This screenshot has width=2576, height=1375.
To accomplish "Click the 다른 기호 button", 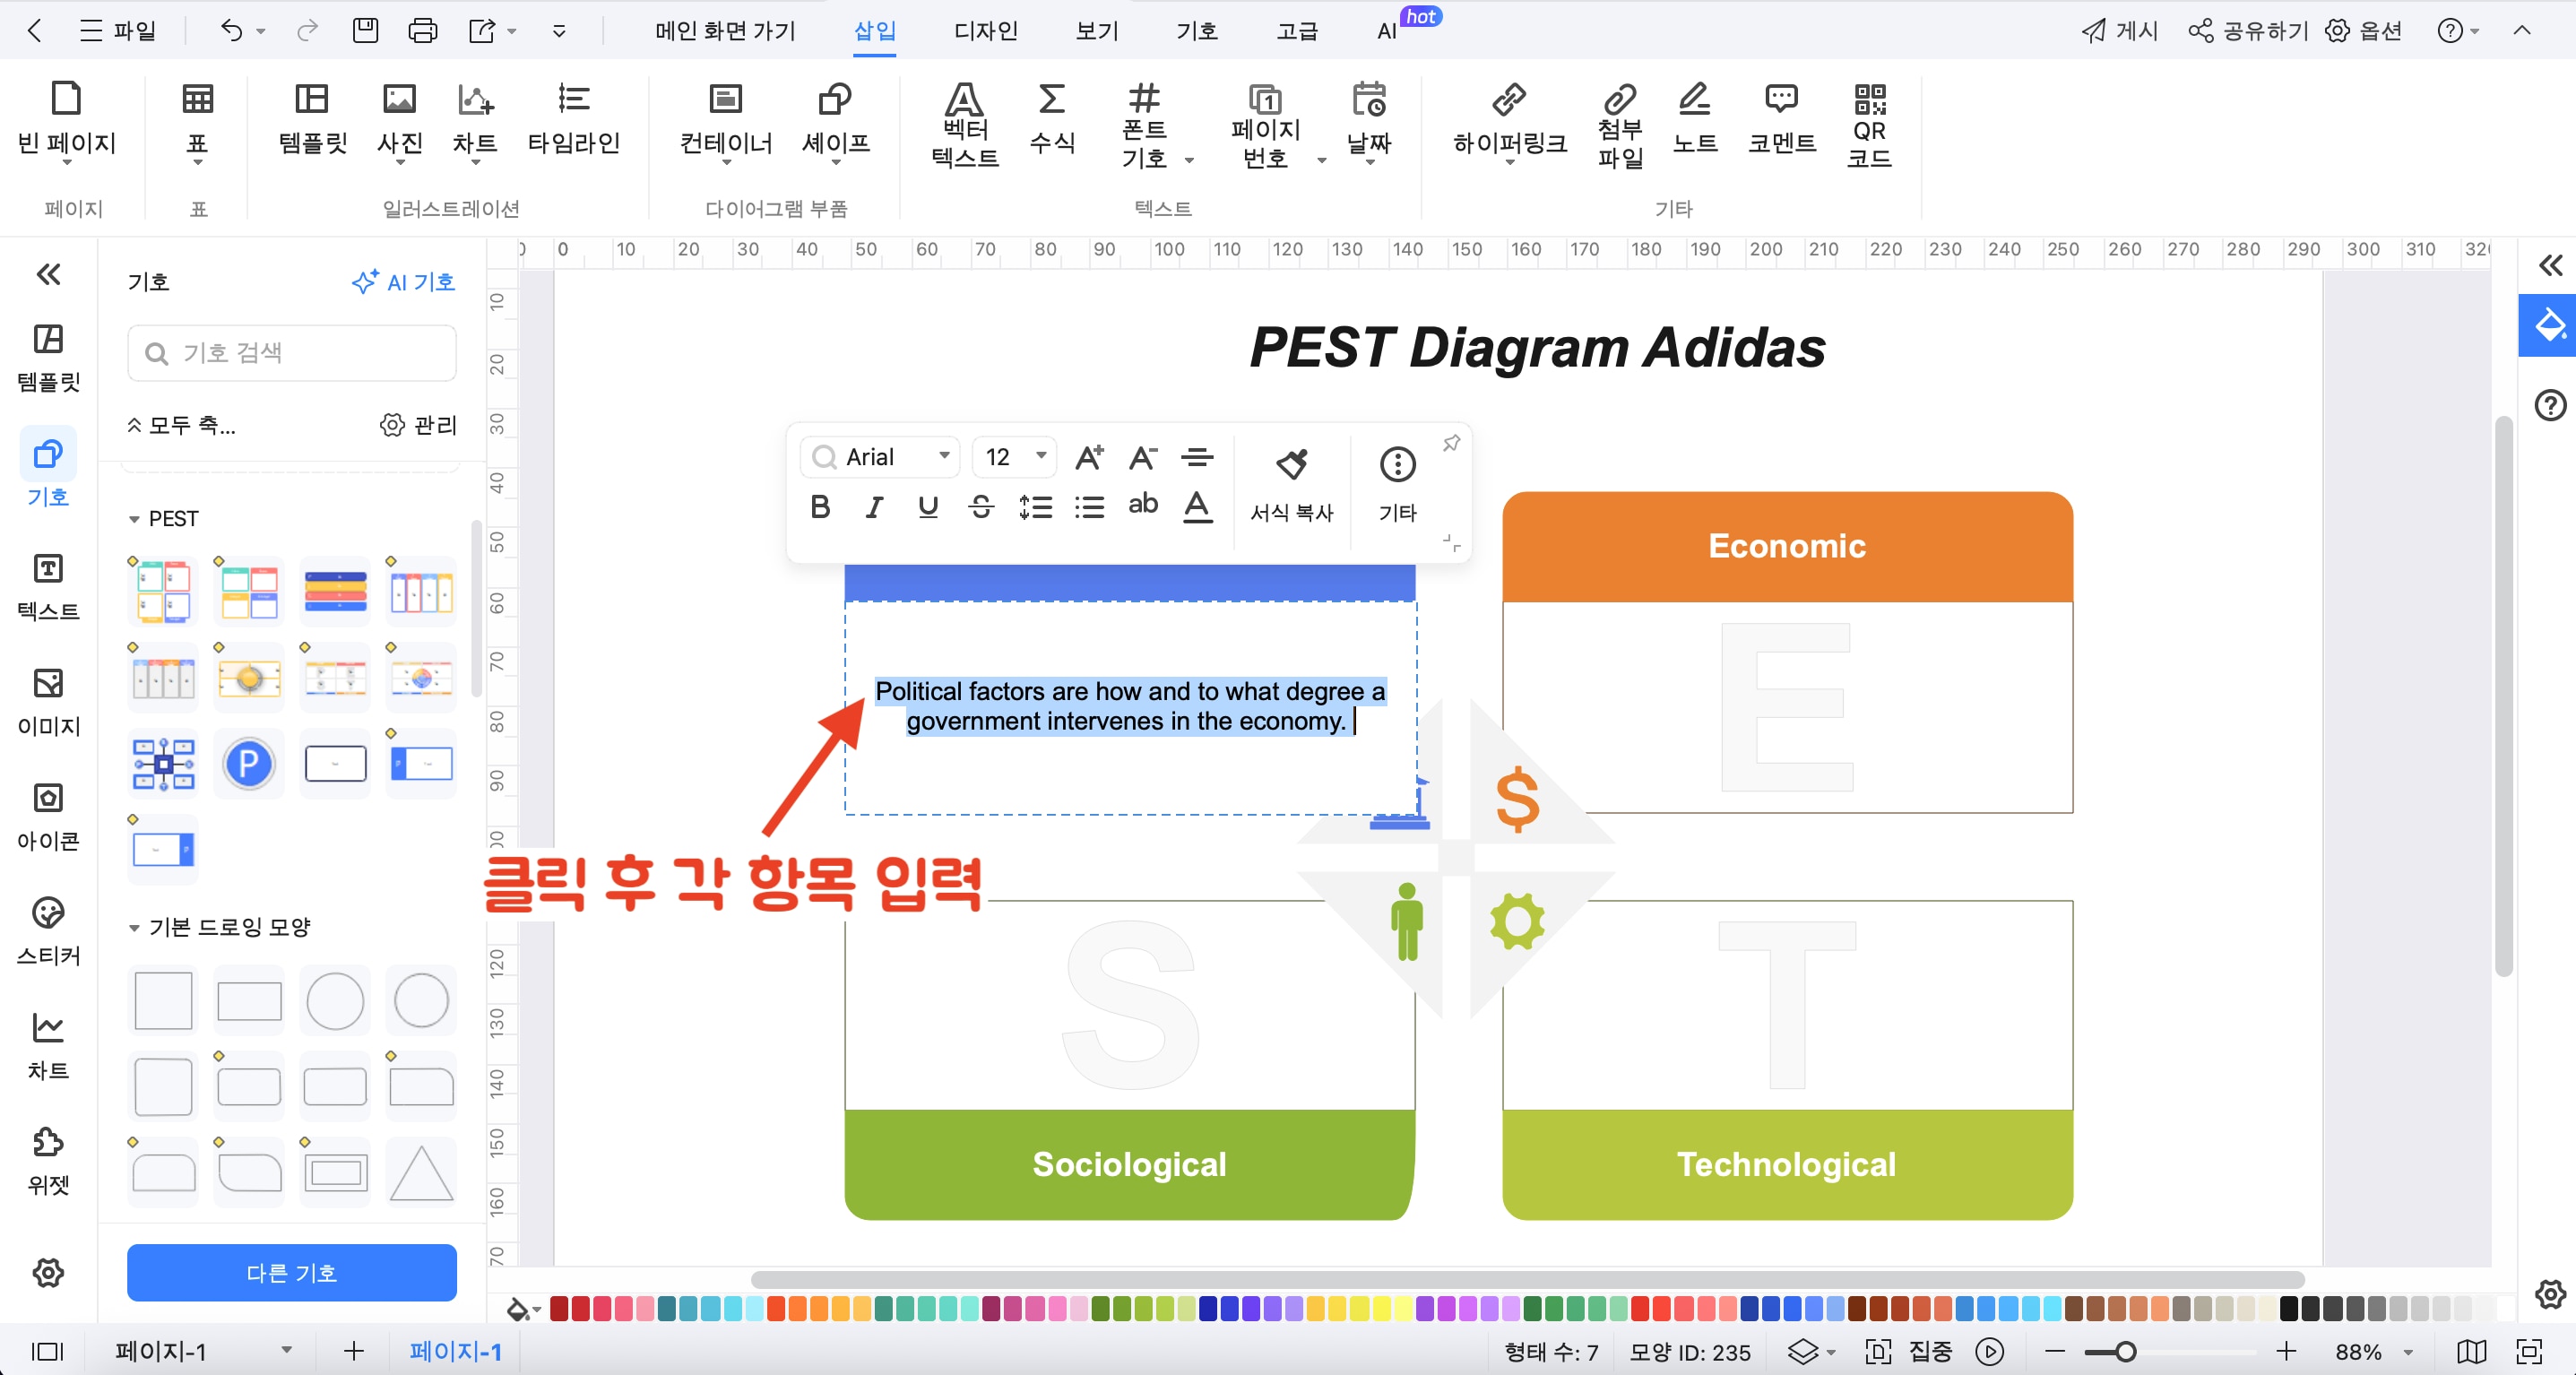I will point(291,1272).
